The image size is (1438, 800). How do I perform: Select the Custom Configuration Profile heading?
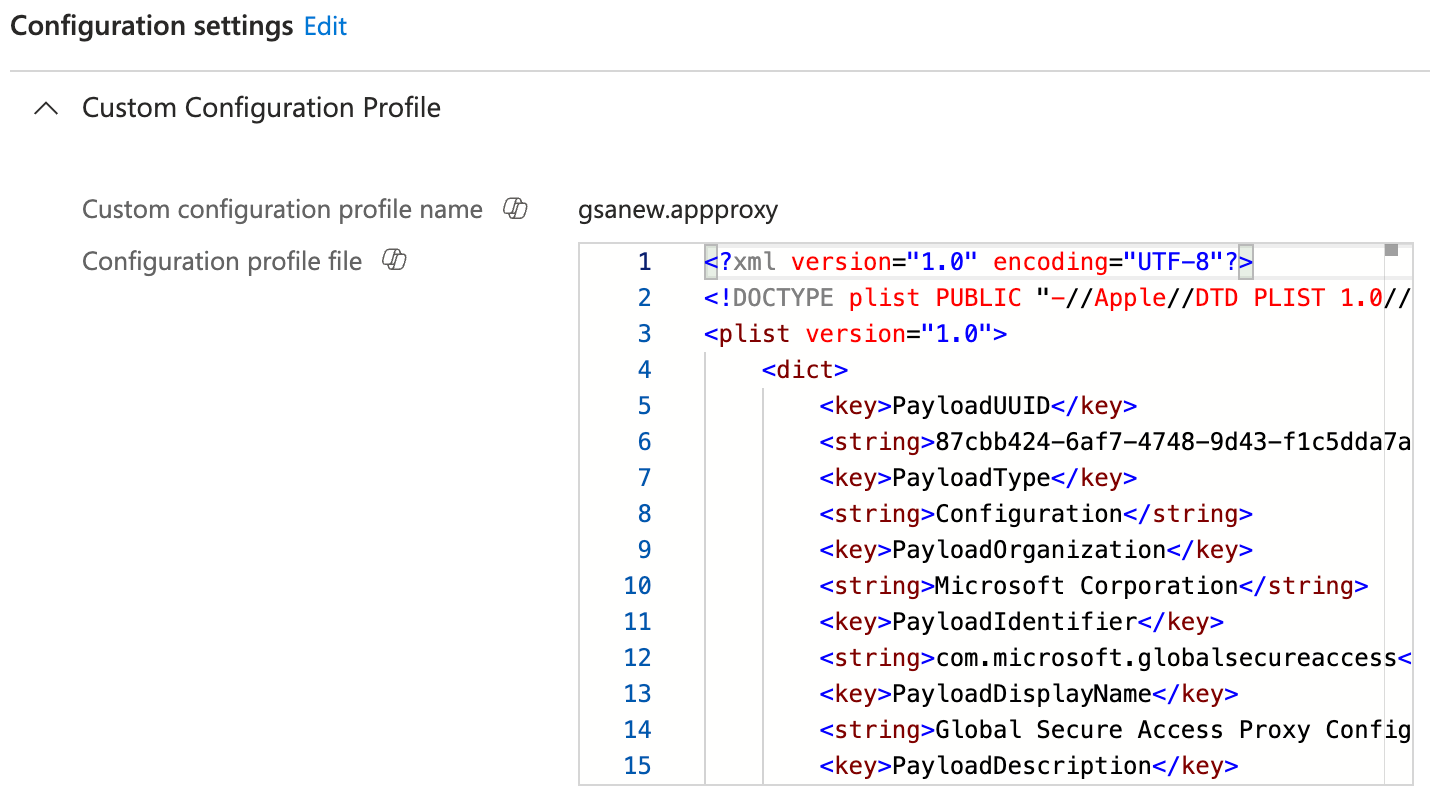[x=261, y=108]
